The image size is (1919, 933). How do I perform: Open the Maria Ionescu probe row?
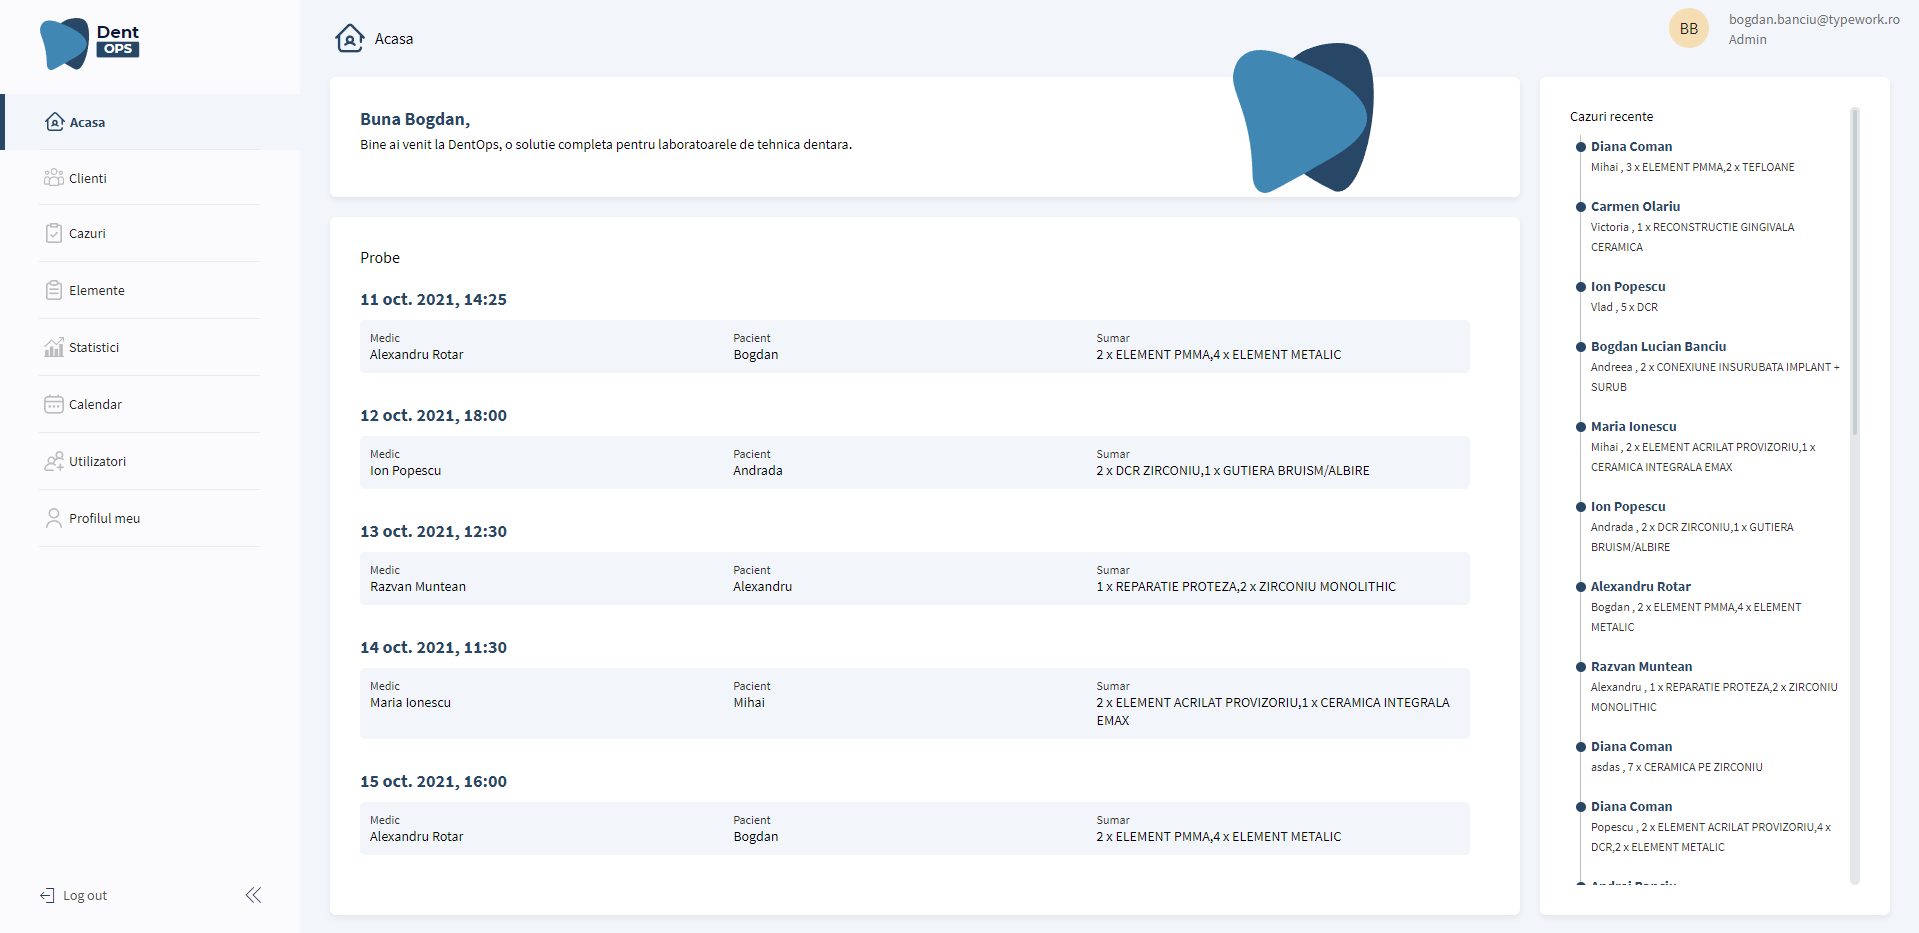(915, 703)
